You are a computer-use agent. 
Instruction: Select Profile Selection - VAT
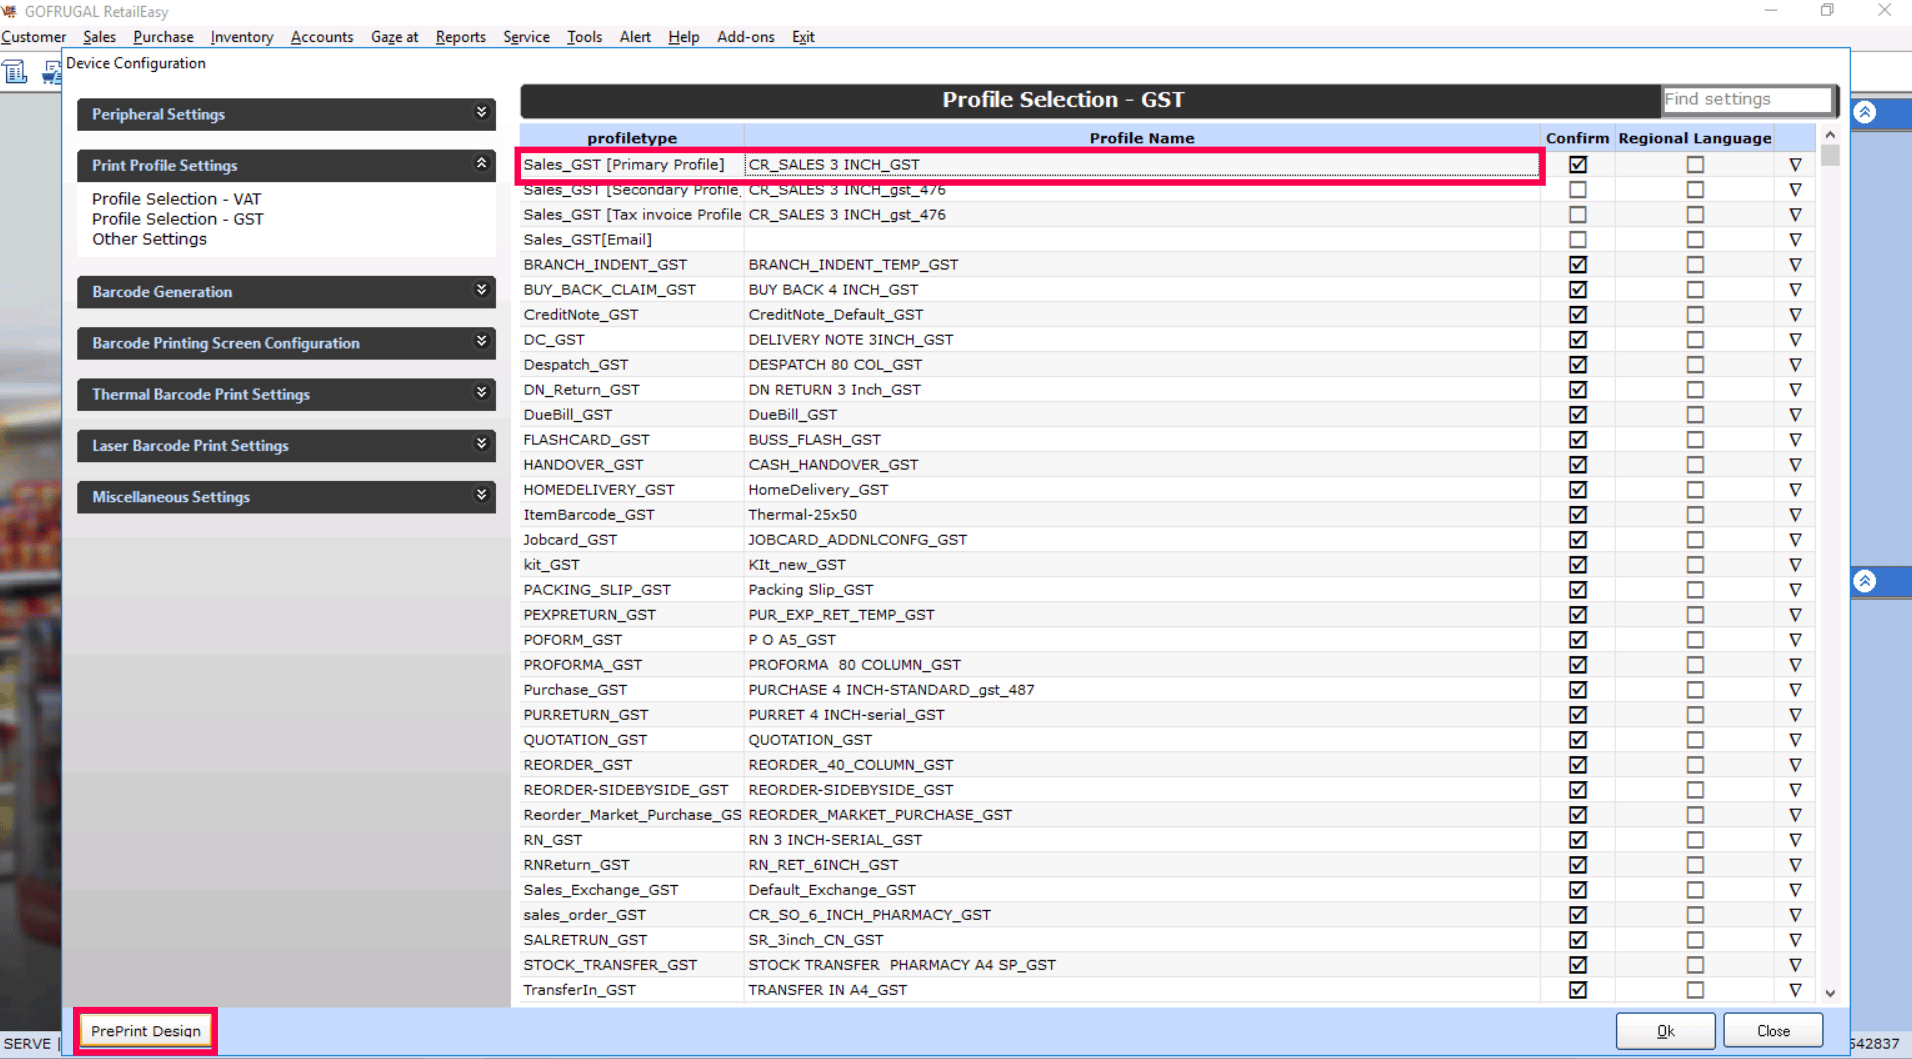point(177,199)
